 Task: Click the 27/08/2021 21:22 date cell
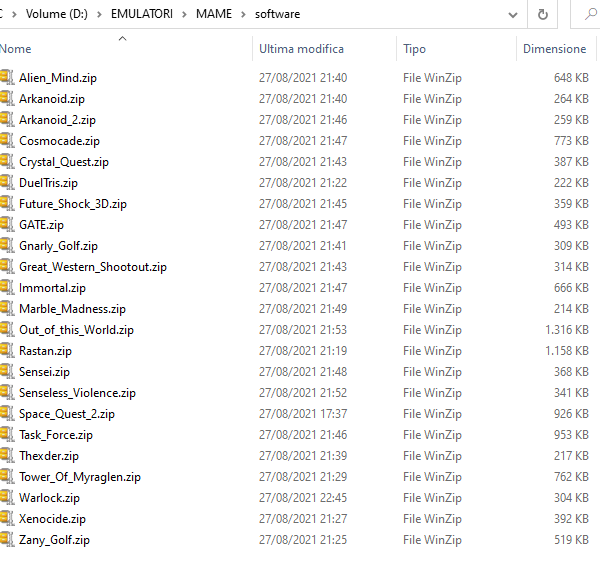click(x=303, y=183)
